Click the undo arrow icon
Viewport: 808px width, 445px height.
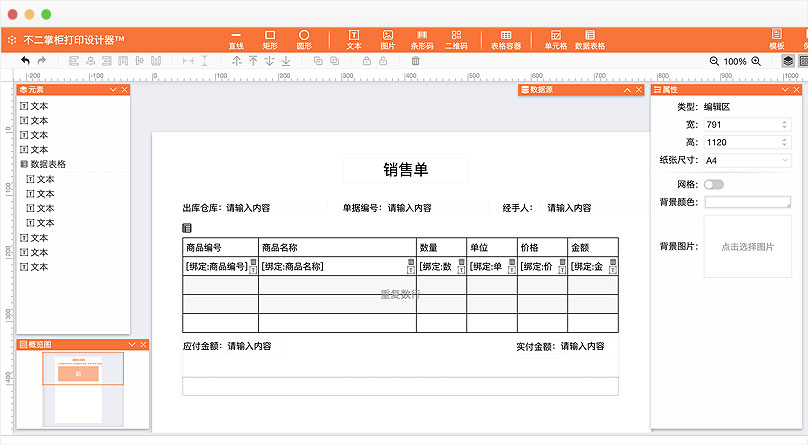point(25,61)
